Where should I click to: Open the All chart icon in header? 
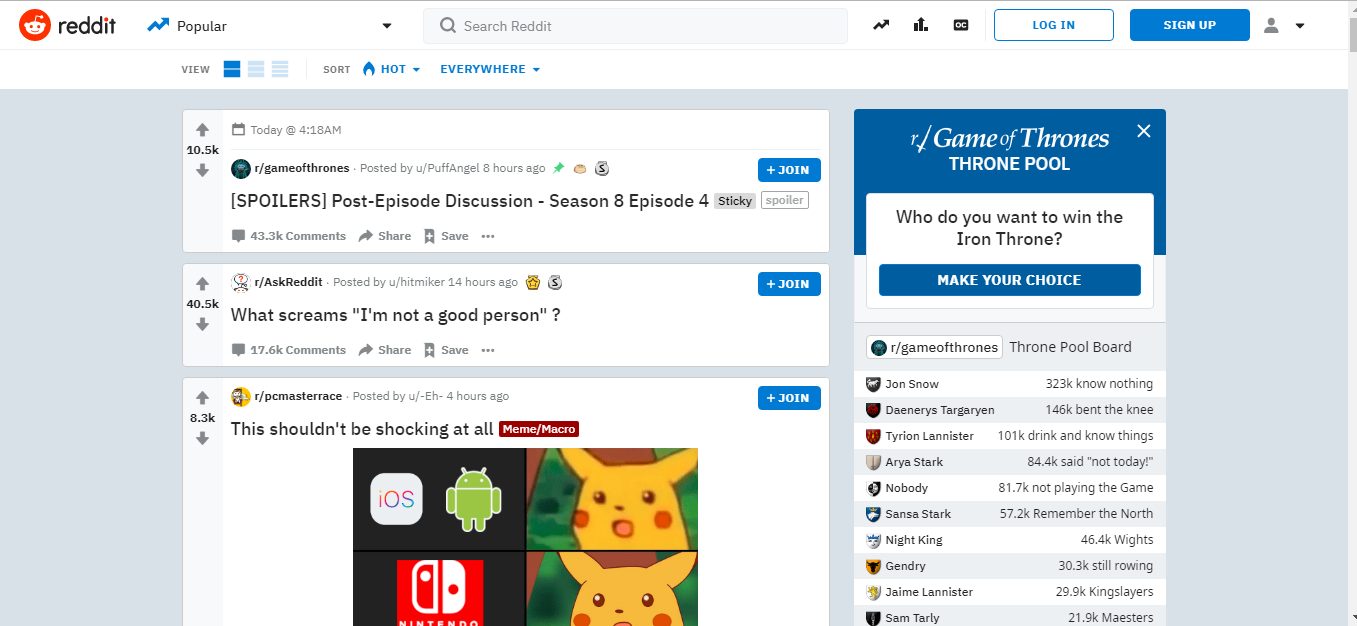click(x=921, y=25)
